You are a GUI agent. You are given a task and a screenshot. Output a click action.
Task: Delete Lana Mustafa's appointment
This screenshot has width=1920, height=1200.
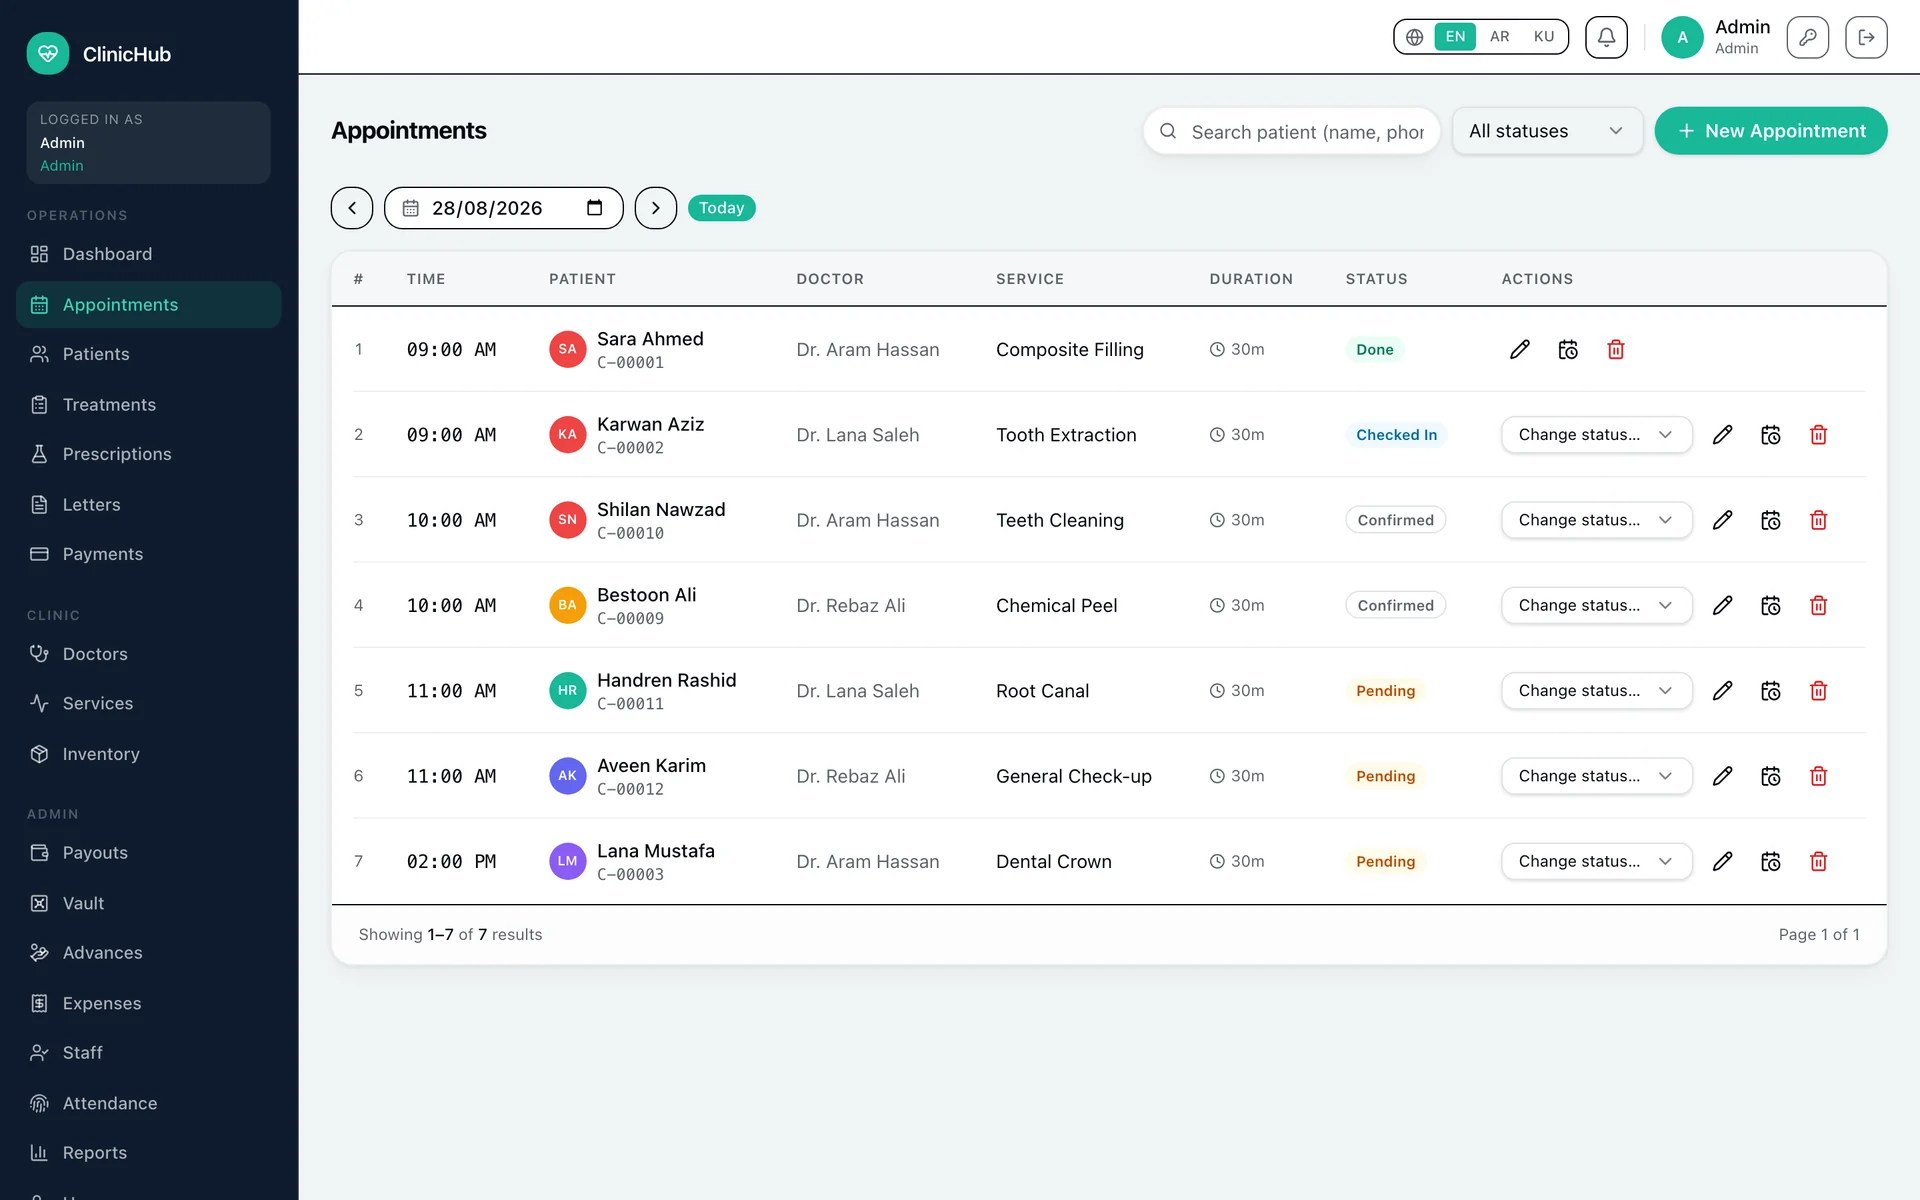tap(1819, 861)
